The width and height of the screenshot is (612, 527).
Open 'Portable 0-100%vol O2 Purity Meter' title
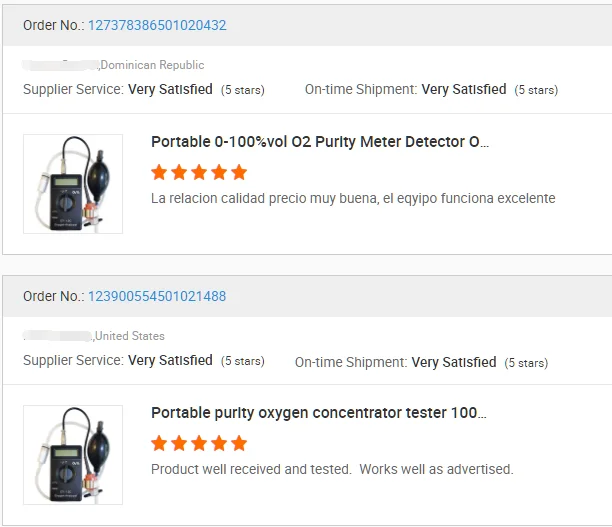pos(321,142)
